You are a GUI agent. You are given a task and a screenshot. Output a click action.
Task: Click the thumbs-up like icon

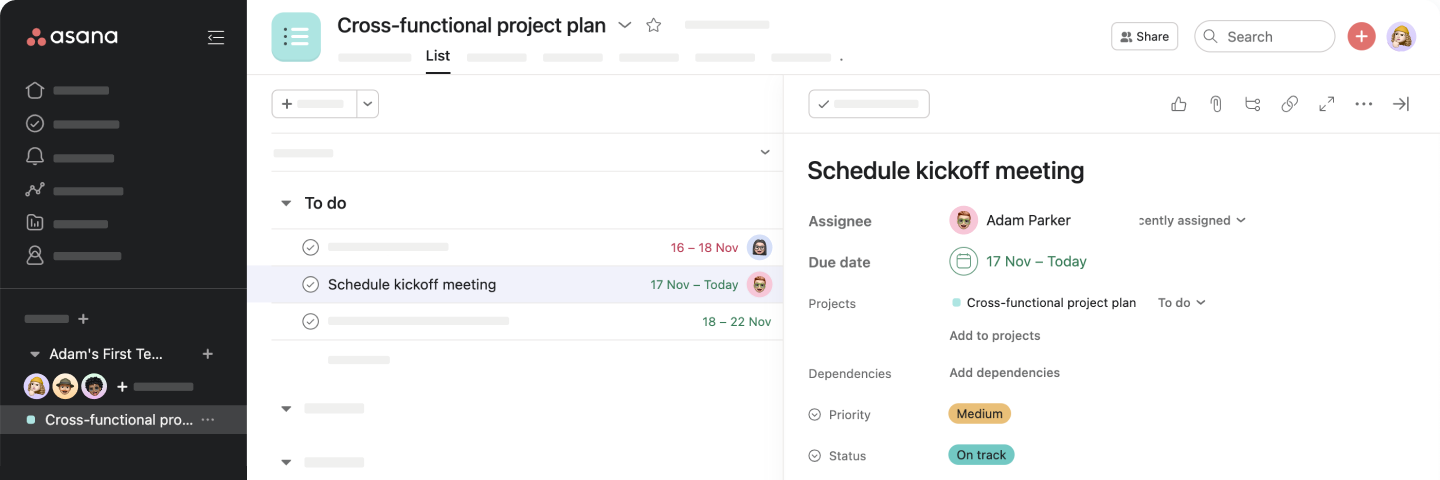[1179, 104]
